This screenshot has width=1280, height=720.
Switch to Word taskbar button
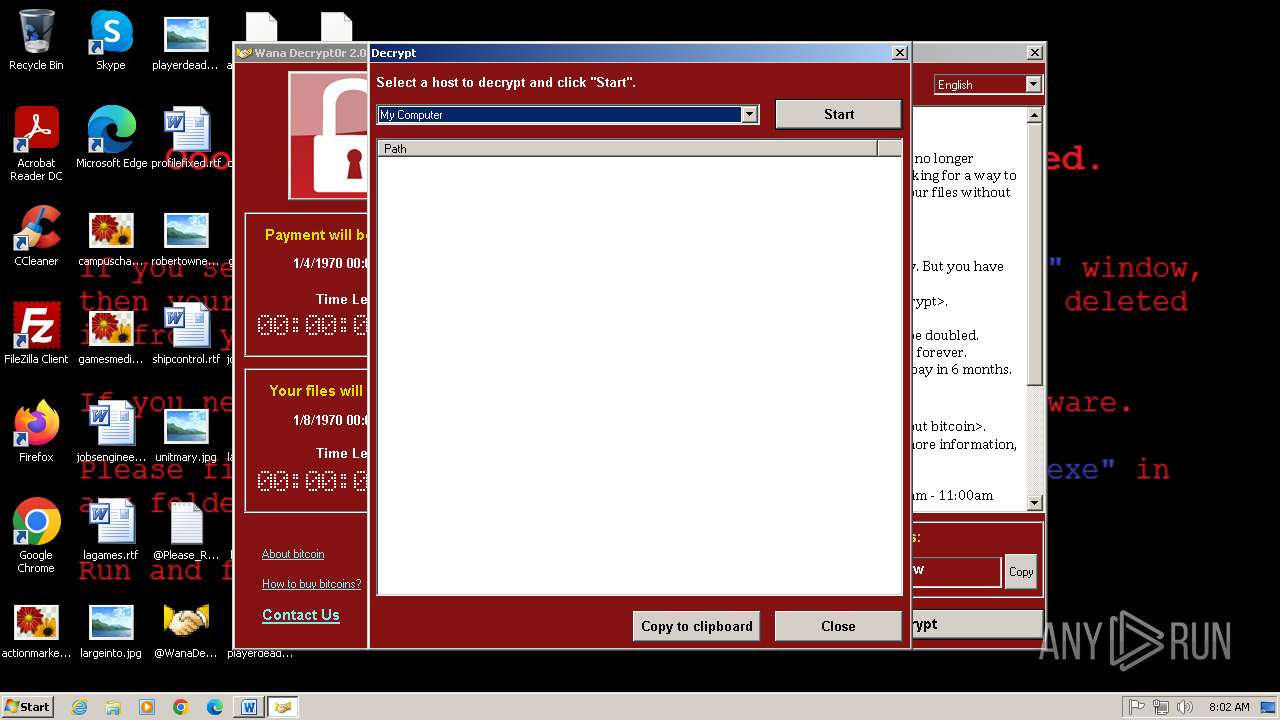tap(249, 707)
